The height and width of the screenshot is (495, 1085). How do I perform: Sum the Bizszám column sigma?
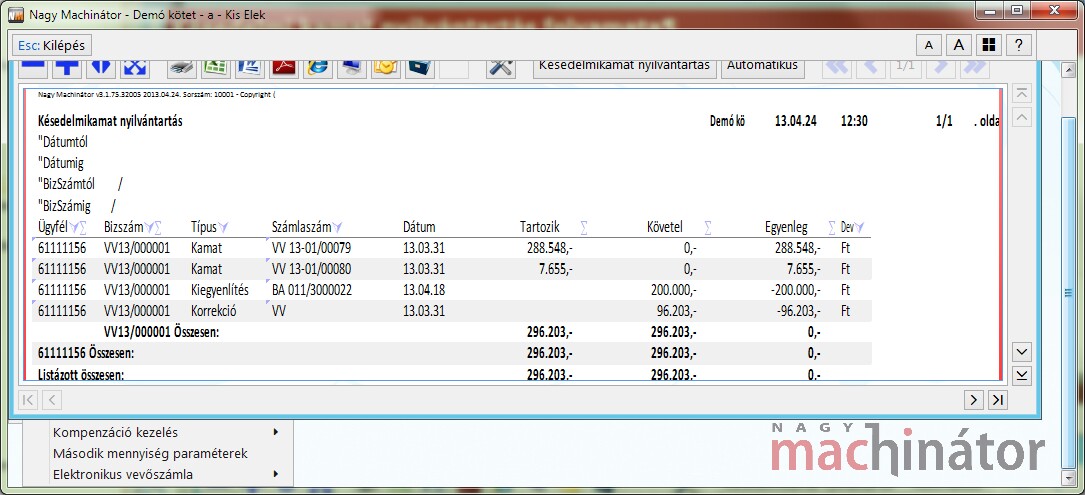tap(157, 227)
